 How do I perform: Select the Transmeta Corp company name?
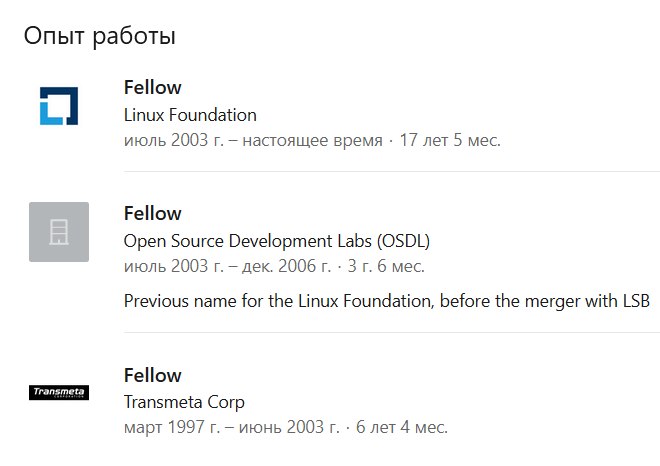[x=184, y=402]
